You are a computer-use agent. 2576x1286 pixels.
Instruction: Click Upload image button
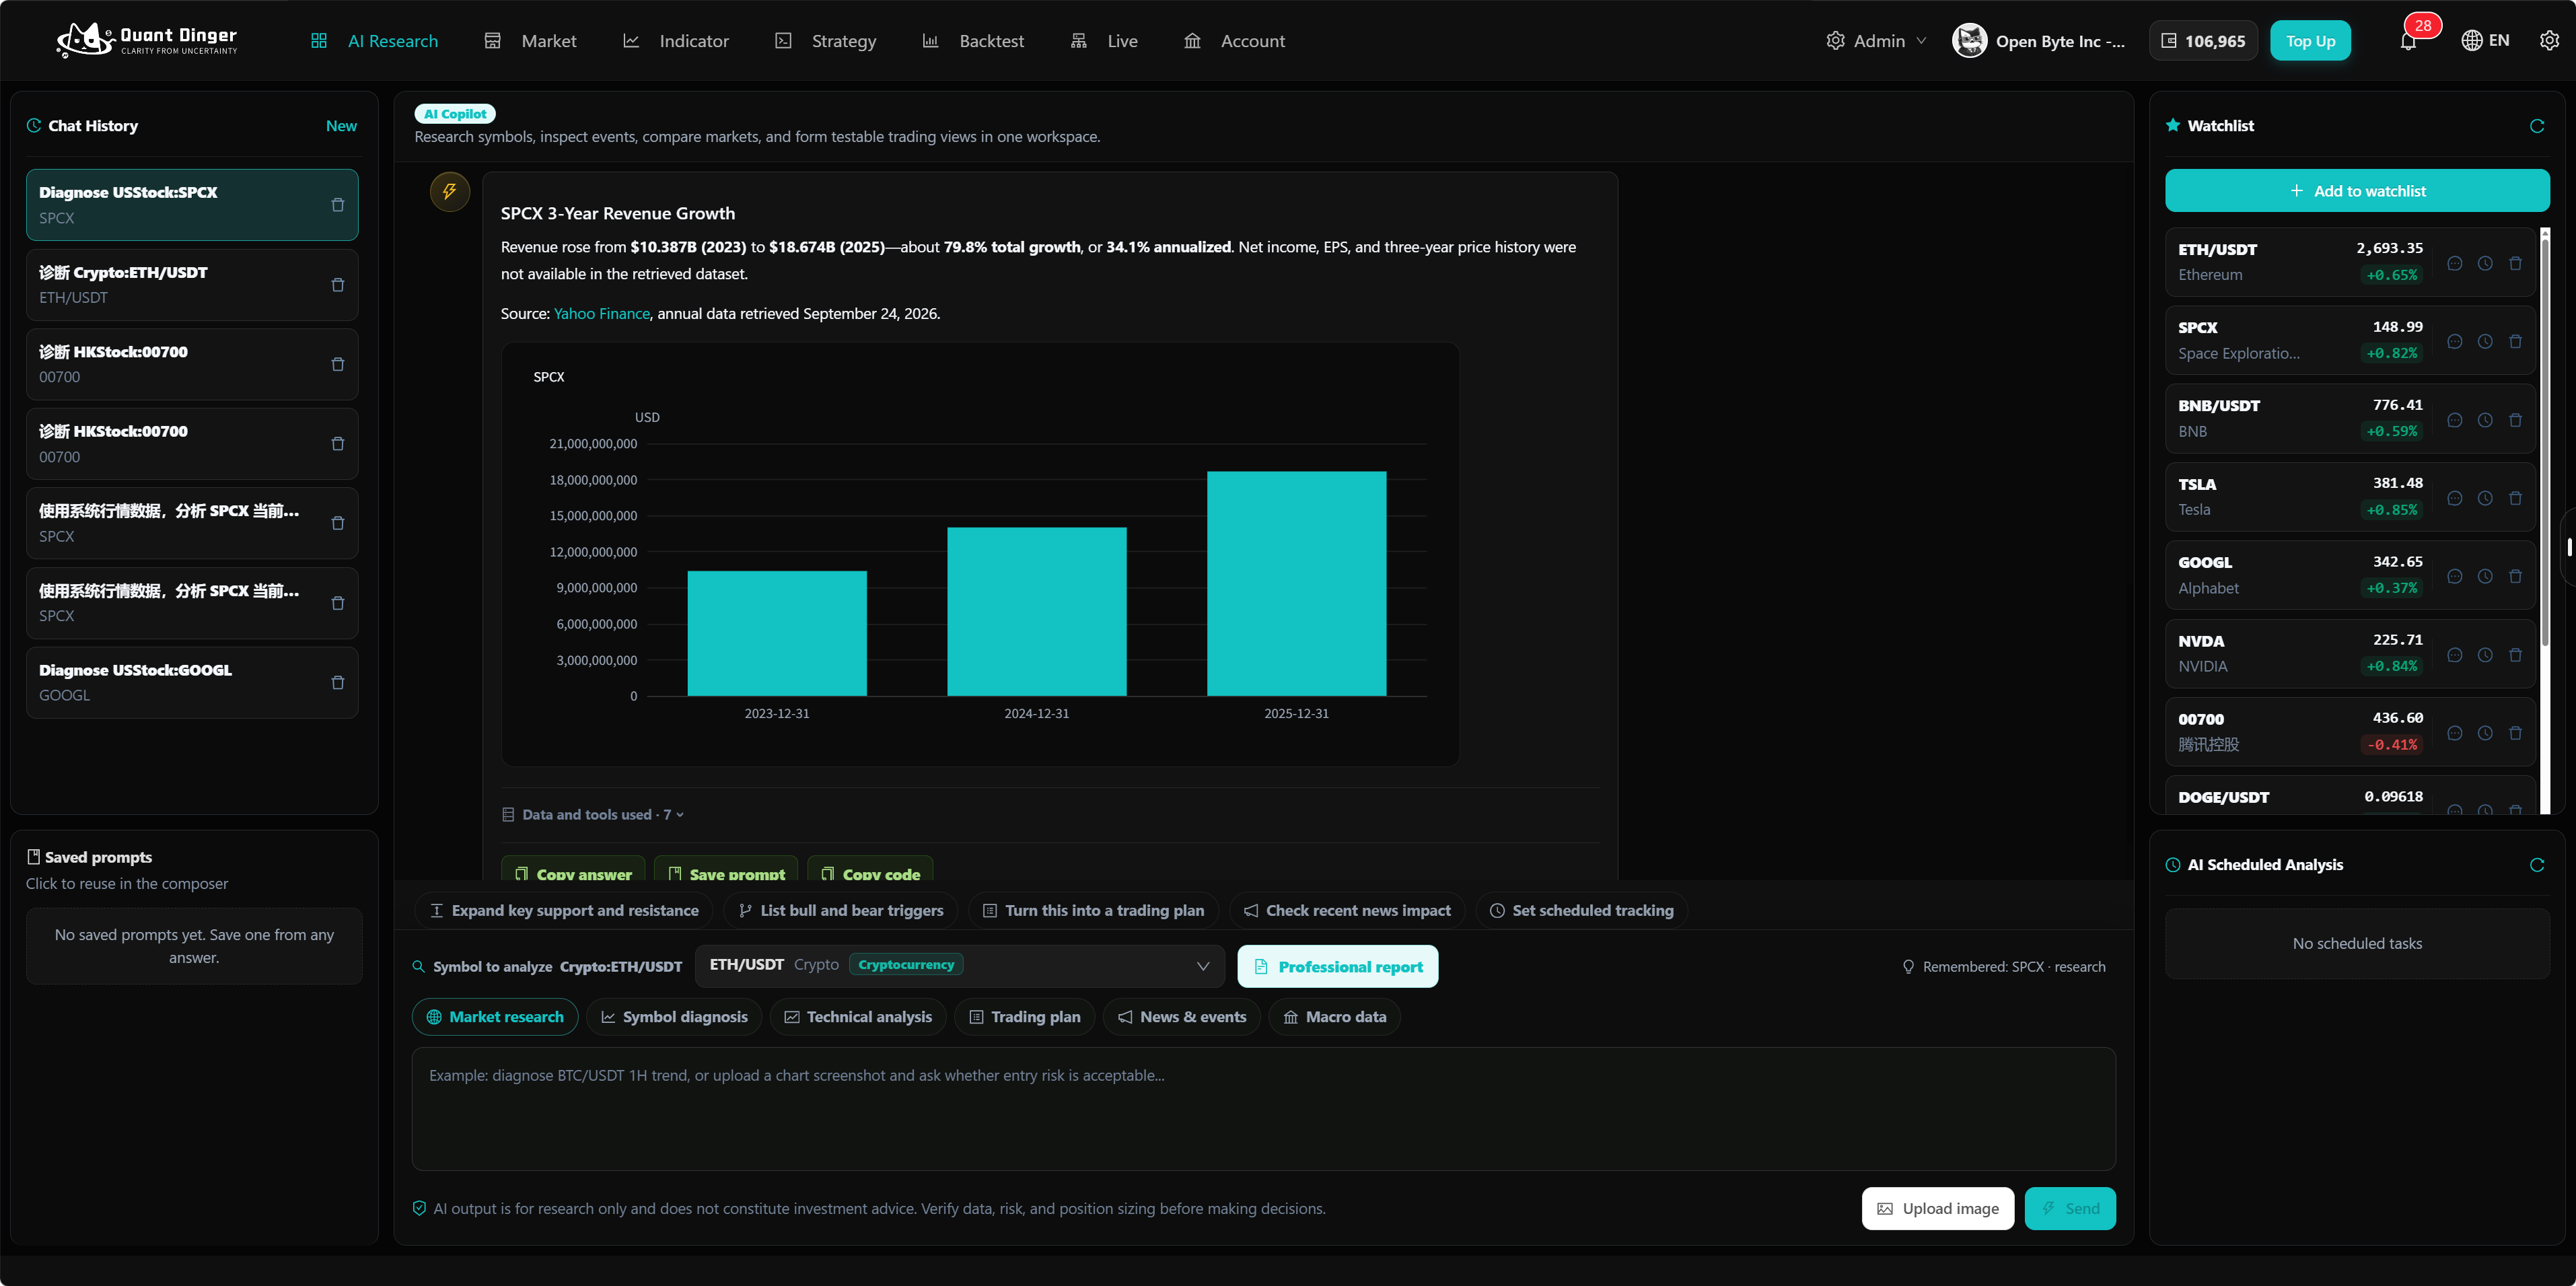click(x=1938, y=1209)
